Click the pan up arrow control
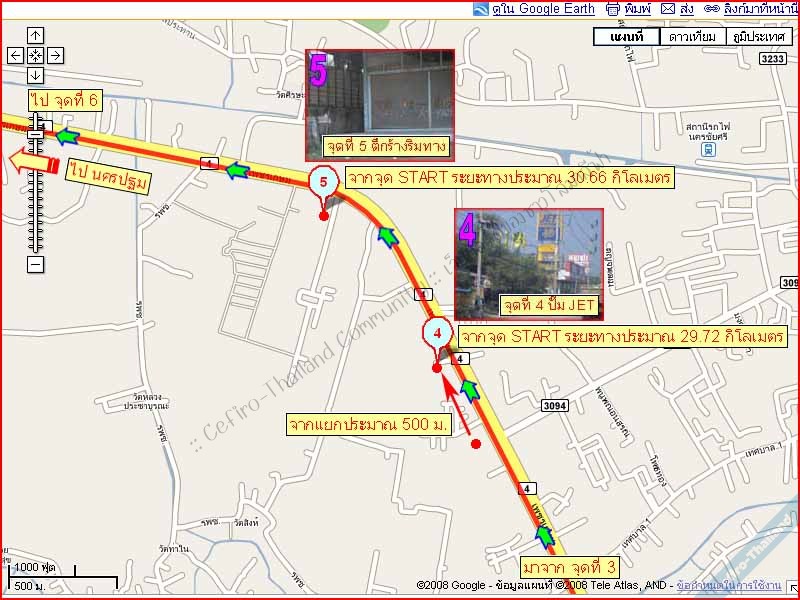The width and height of the screenshot is (800, 600). point(35,36)
